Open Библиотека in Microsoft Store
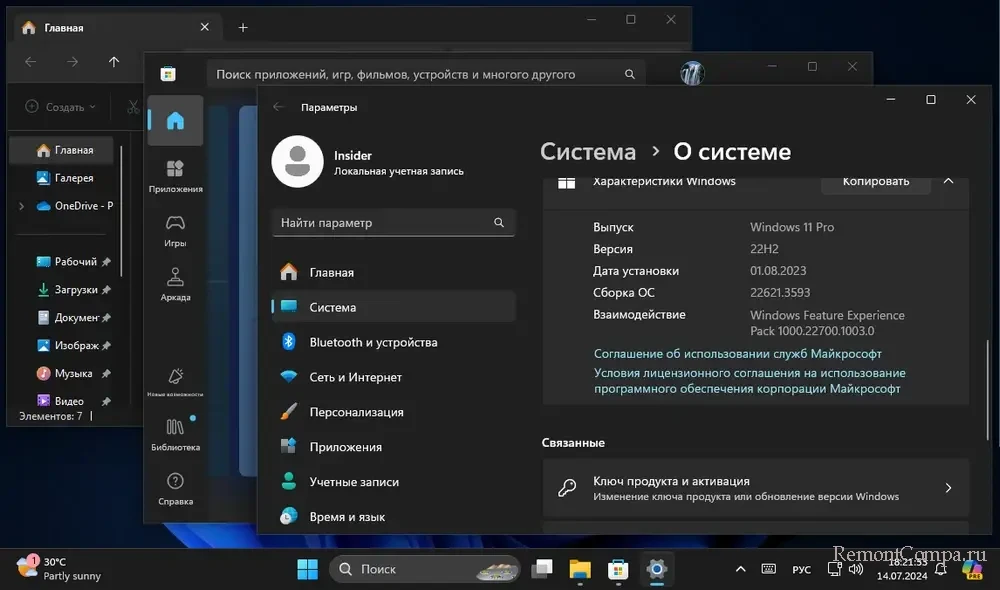The width and height of the screenshot is (1000, 590). coord(175,434)
